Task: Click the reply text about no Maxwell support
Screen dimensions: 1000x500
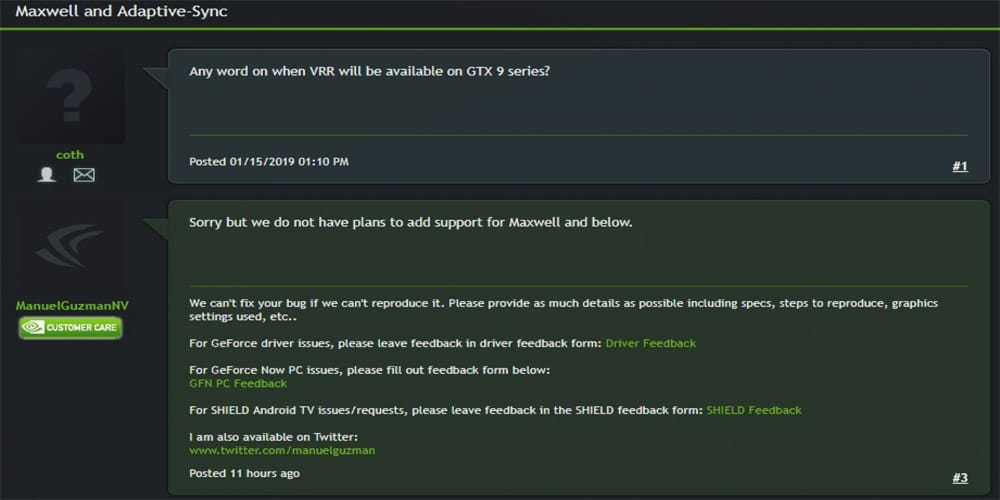Action: tap(410, 222)
